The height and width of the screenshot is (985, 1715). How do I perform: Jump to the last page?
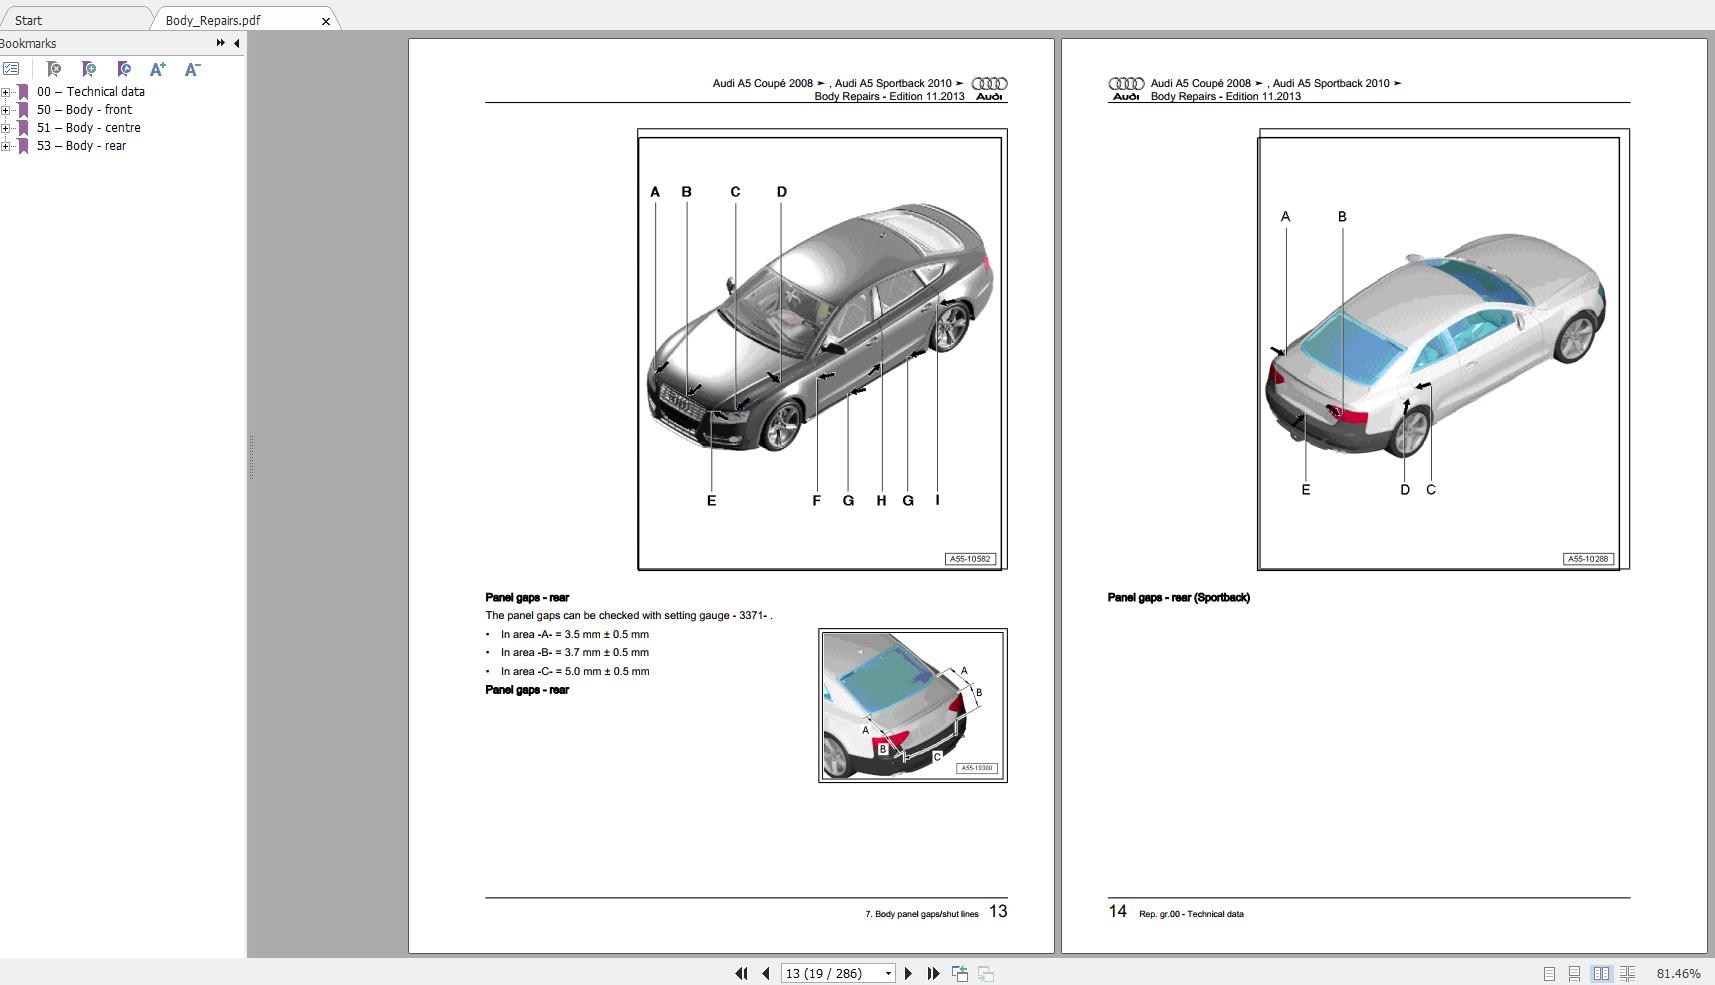point(933,973)
